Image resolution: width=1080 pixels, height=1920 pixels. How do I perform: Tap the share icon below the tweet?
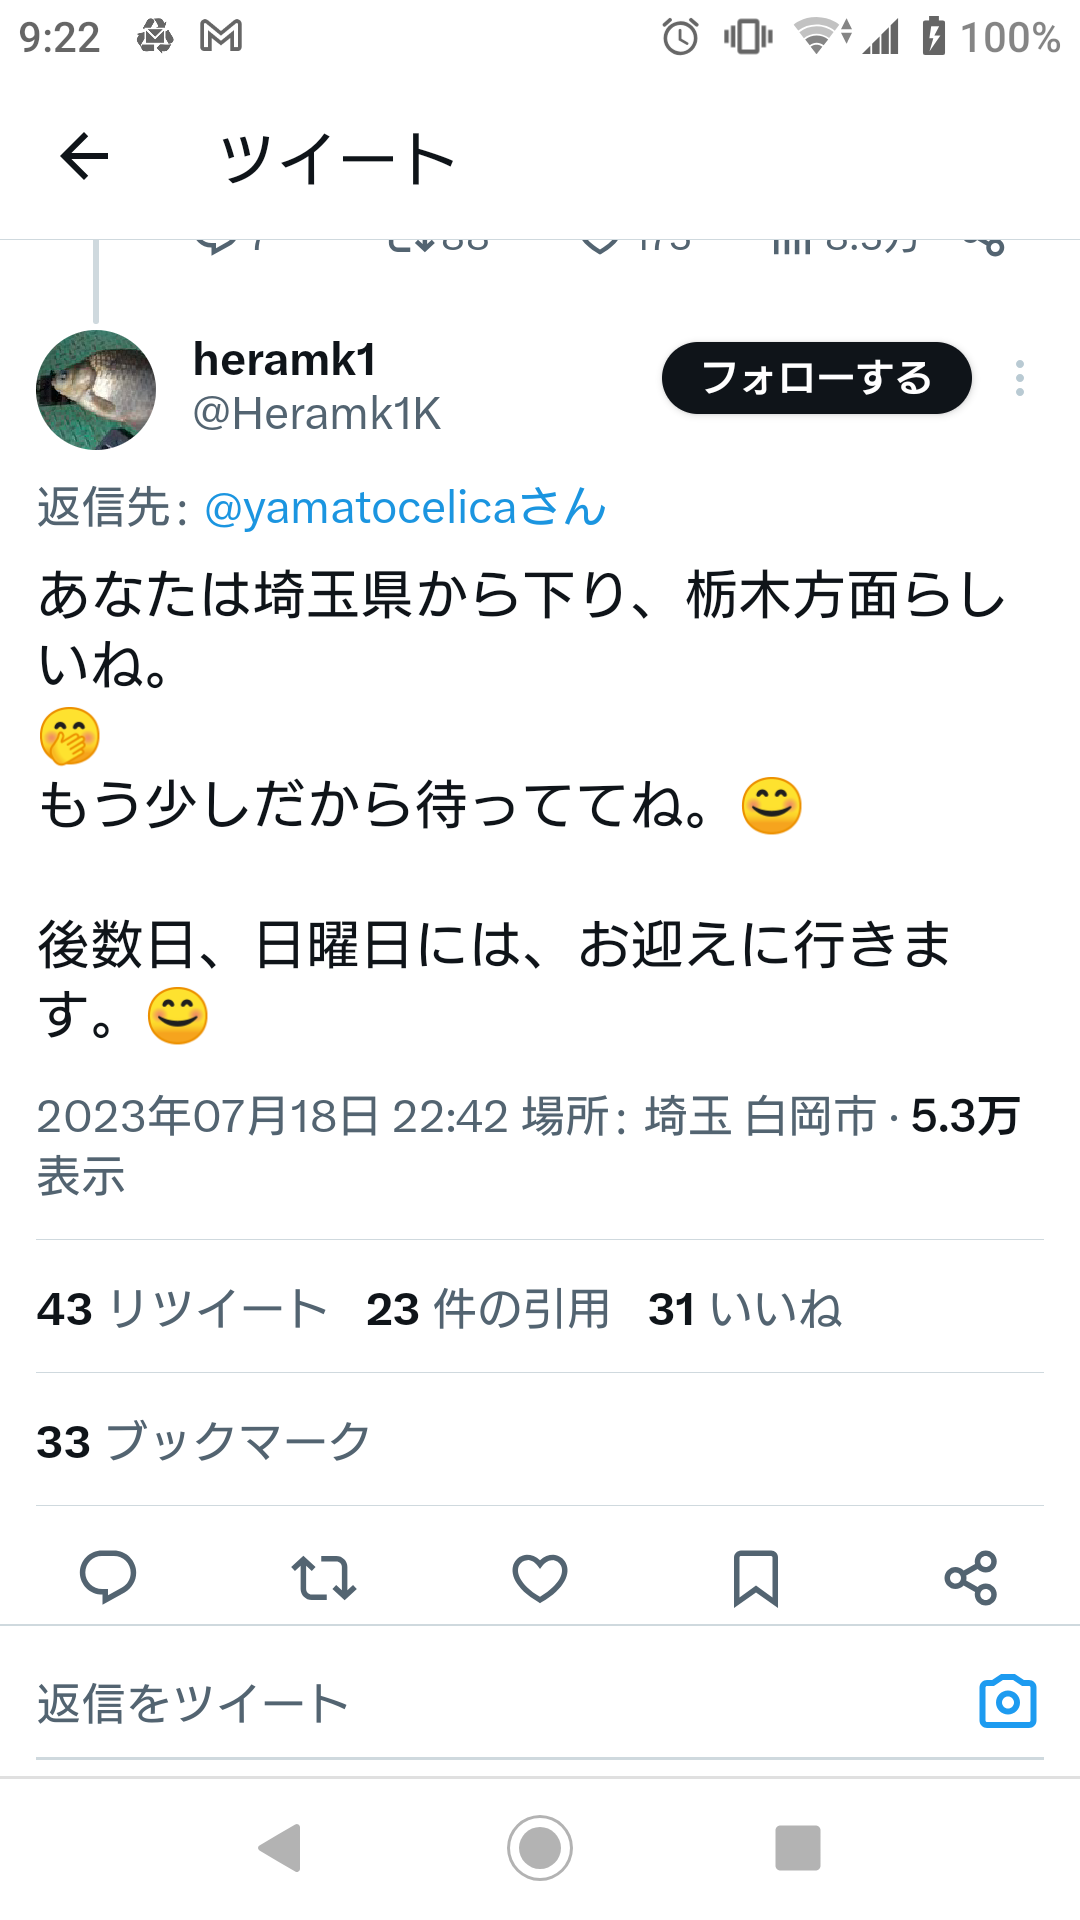point(971,1578)
